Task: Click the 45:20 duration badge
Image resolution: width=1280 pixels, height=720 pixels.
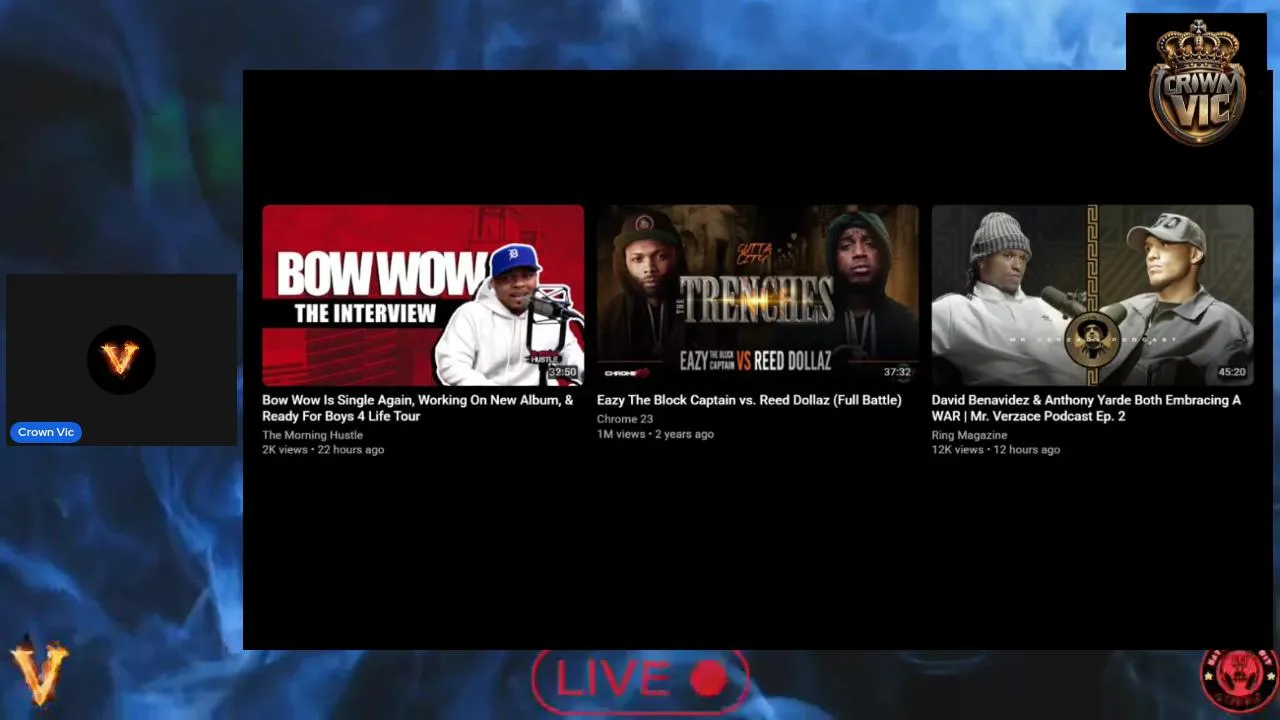Action: [x=1232, y=372]
